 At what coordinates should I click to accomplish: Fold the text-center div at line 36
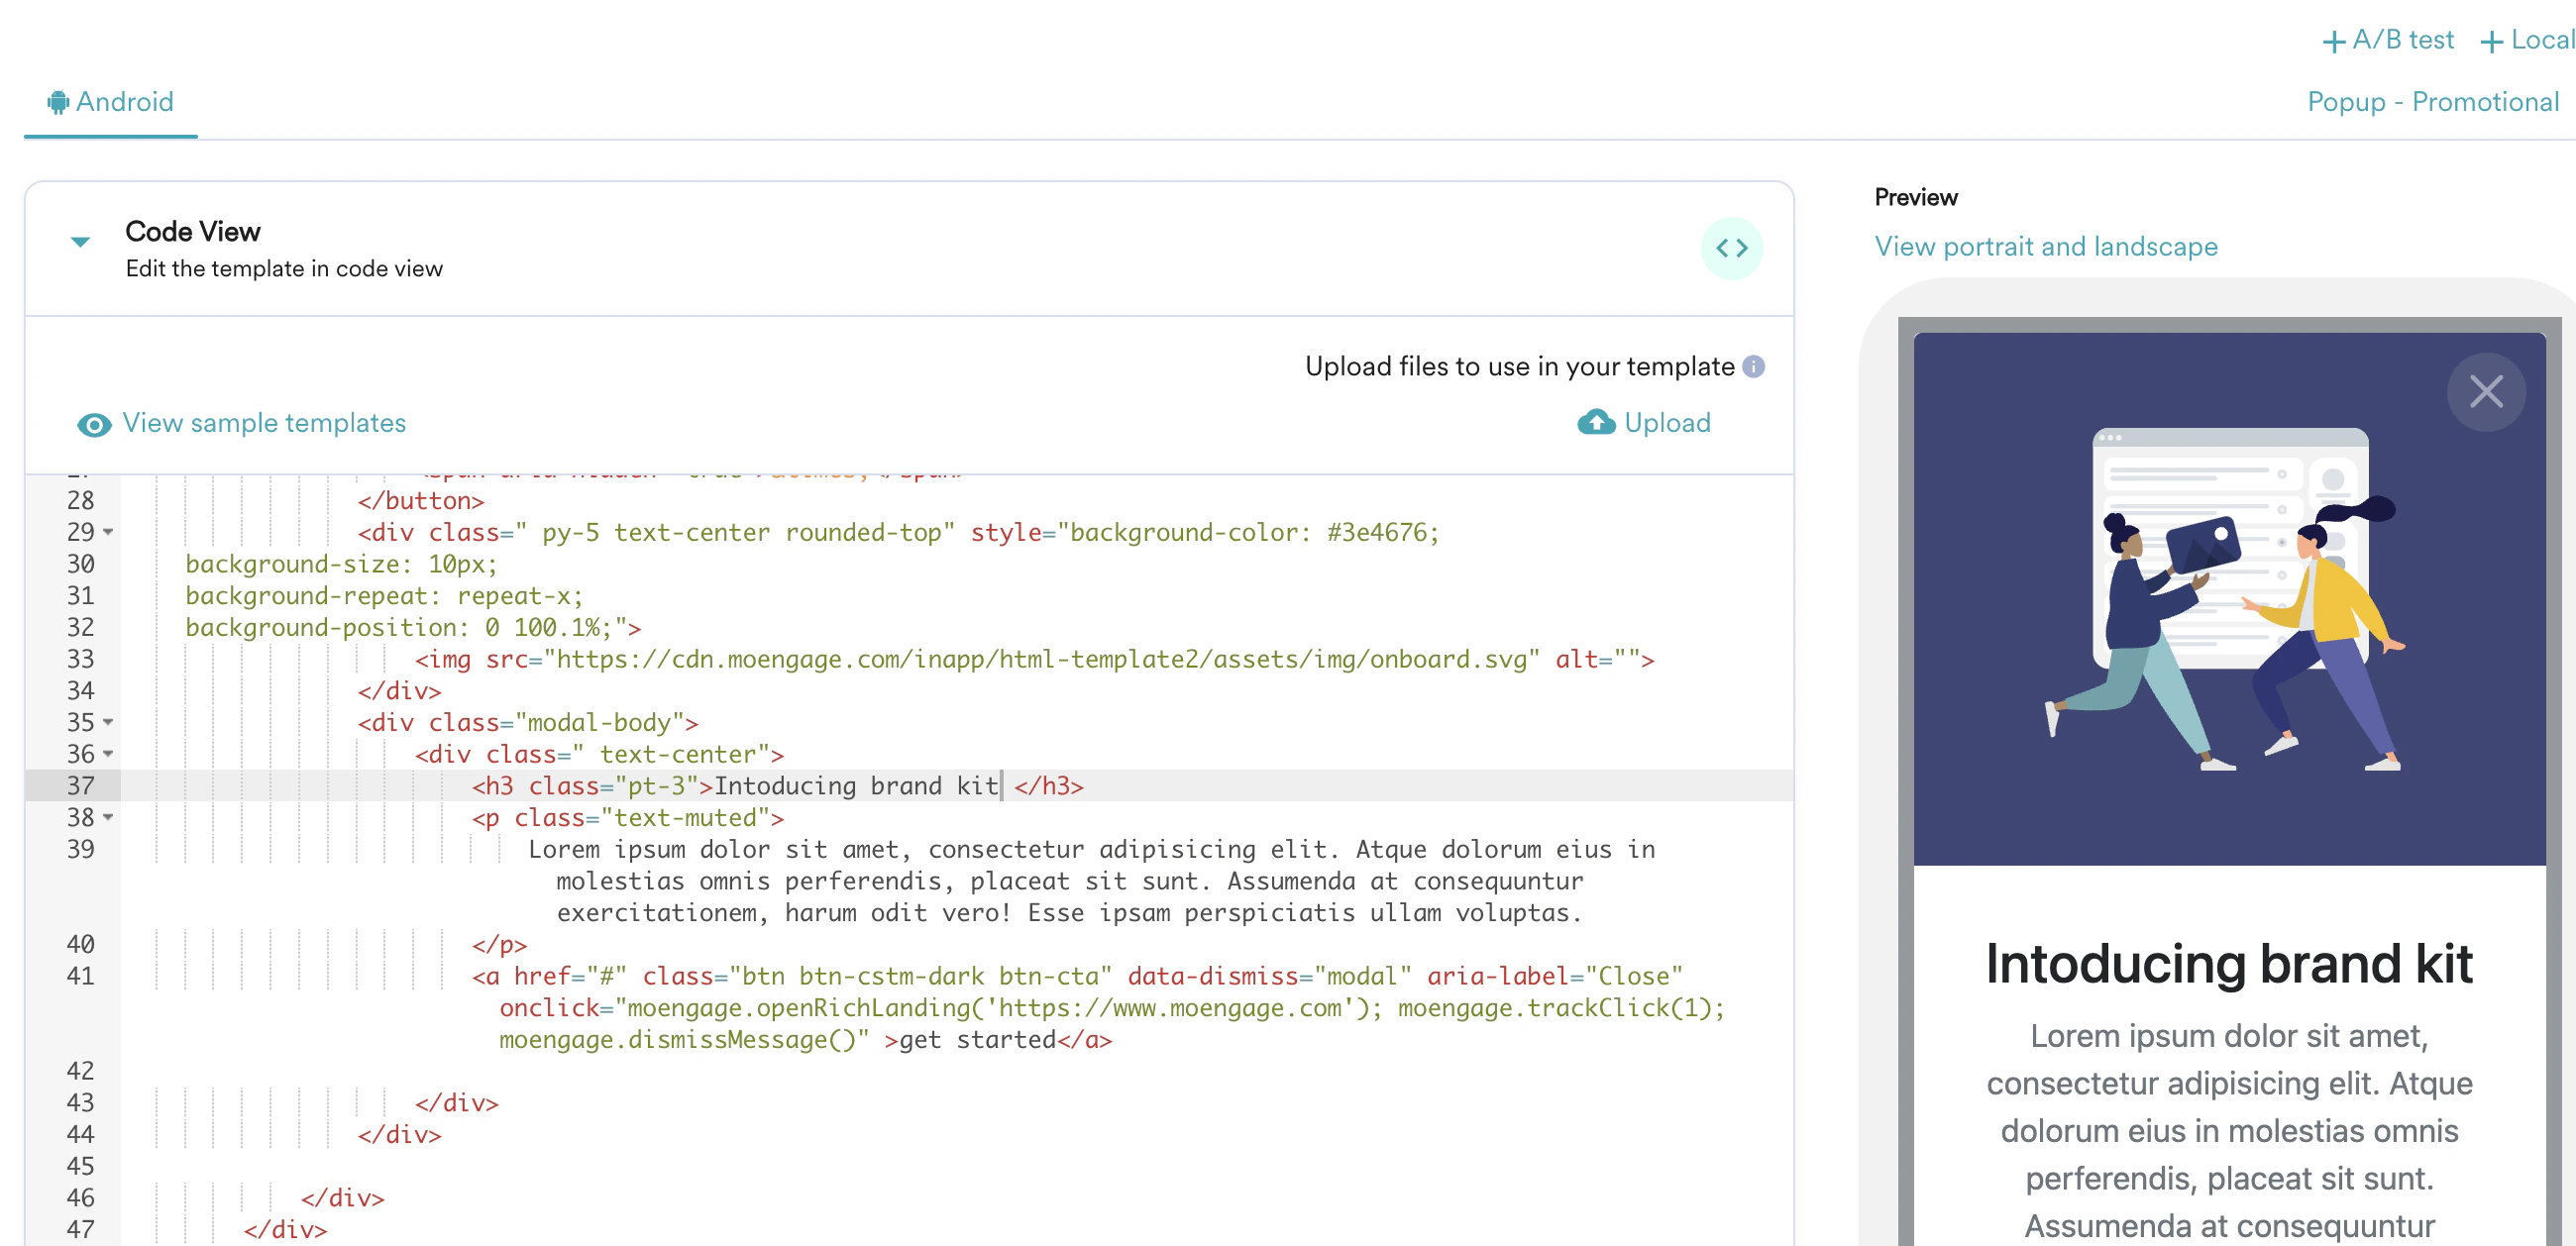pyautogui.click(x=107, y=754)
